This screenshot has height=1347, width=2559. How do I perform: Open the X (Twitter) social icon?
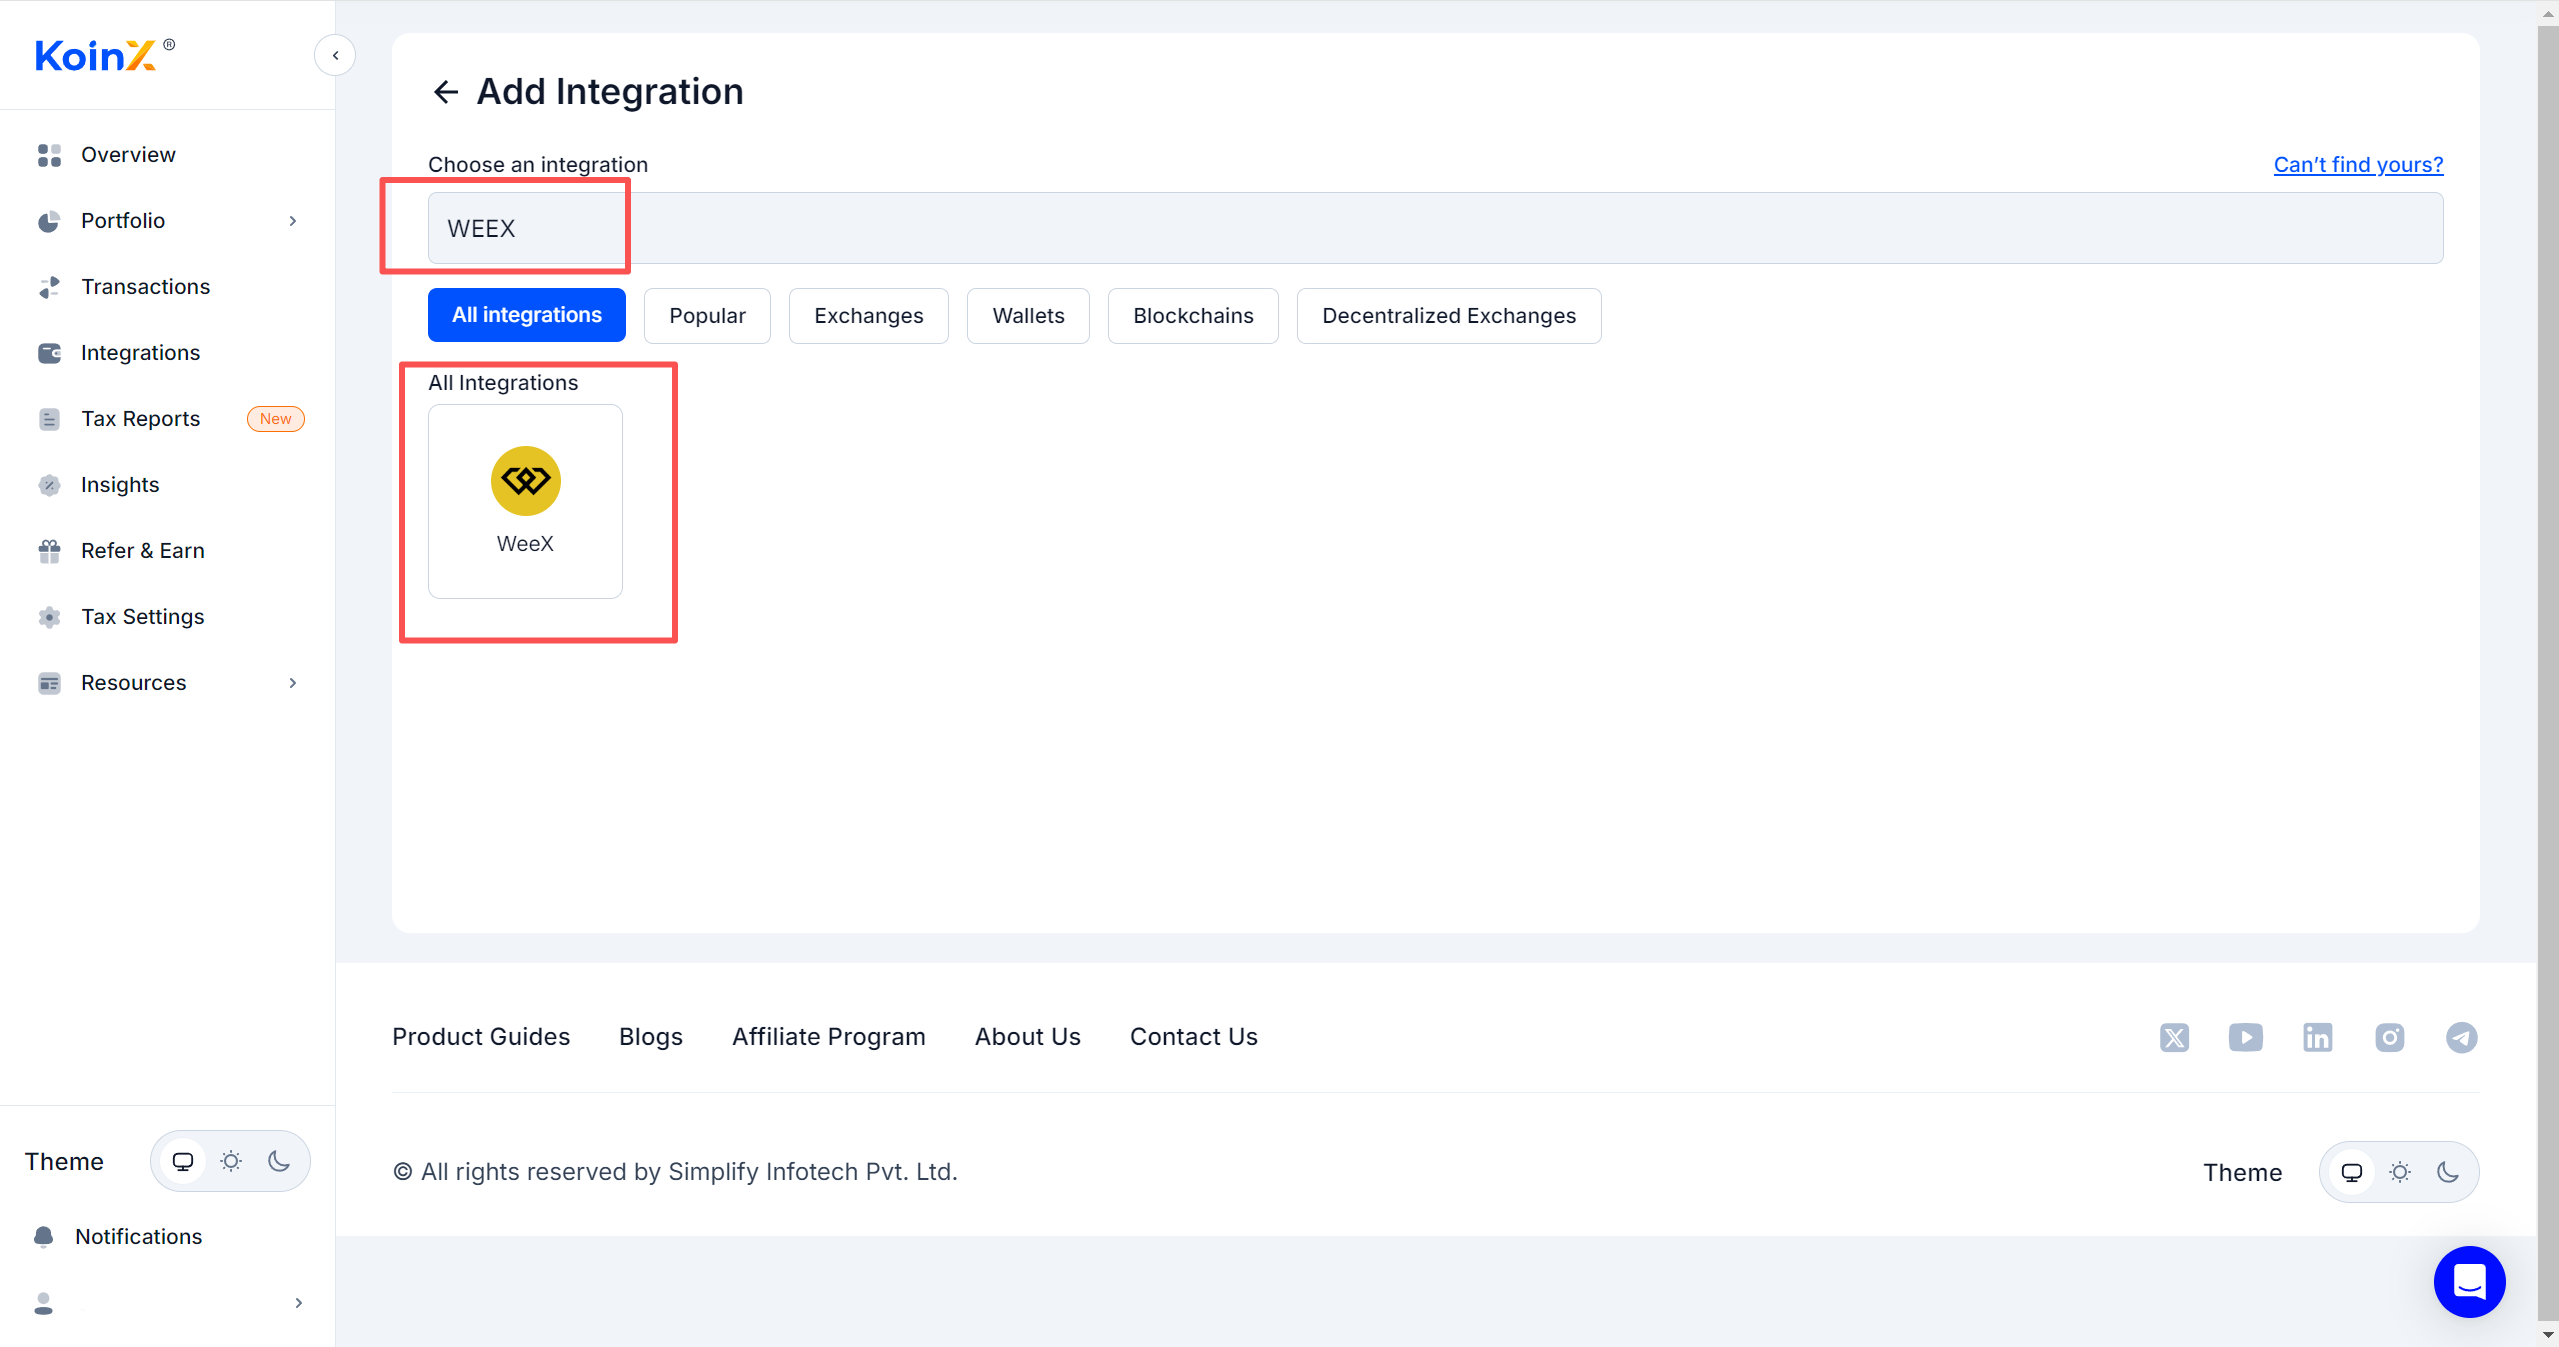pos(2173,1037)
